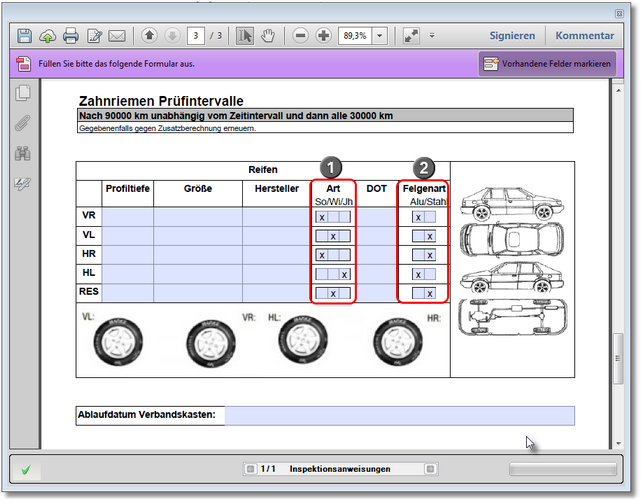
Task: Check the So box in HR Art row
Action: point(322,255)
